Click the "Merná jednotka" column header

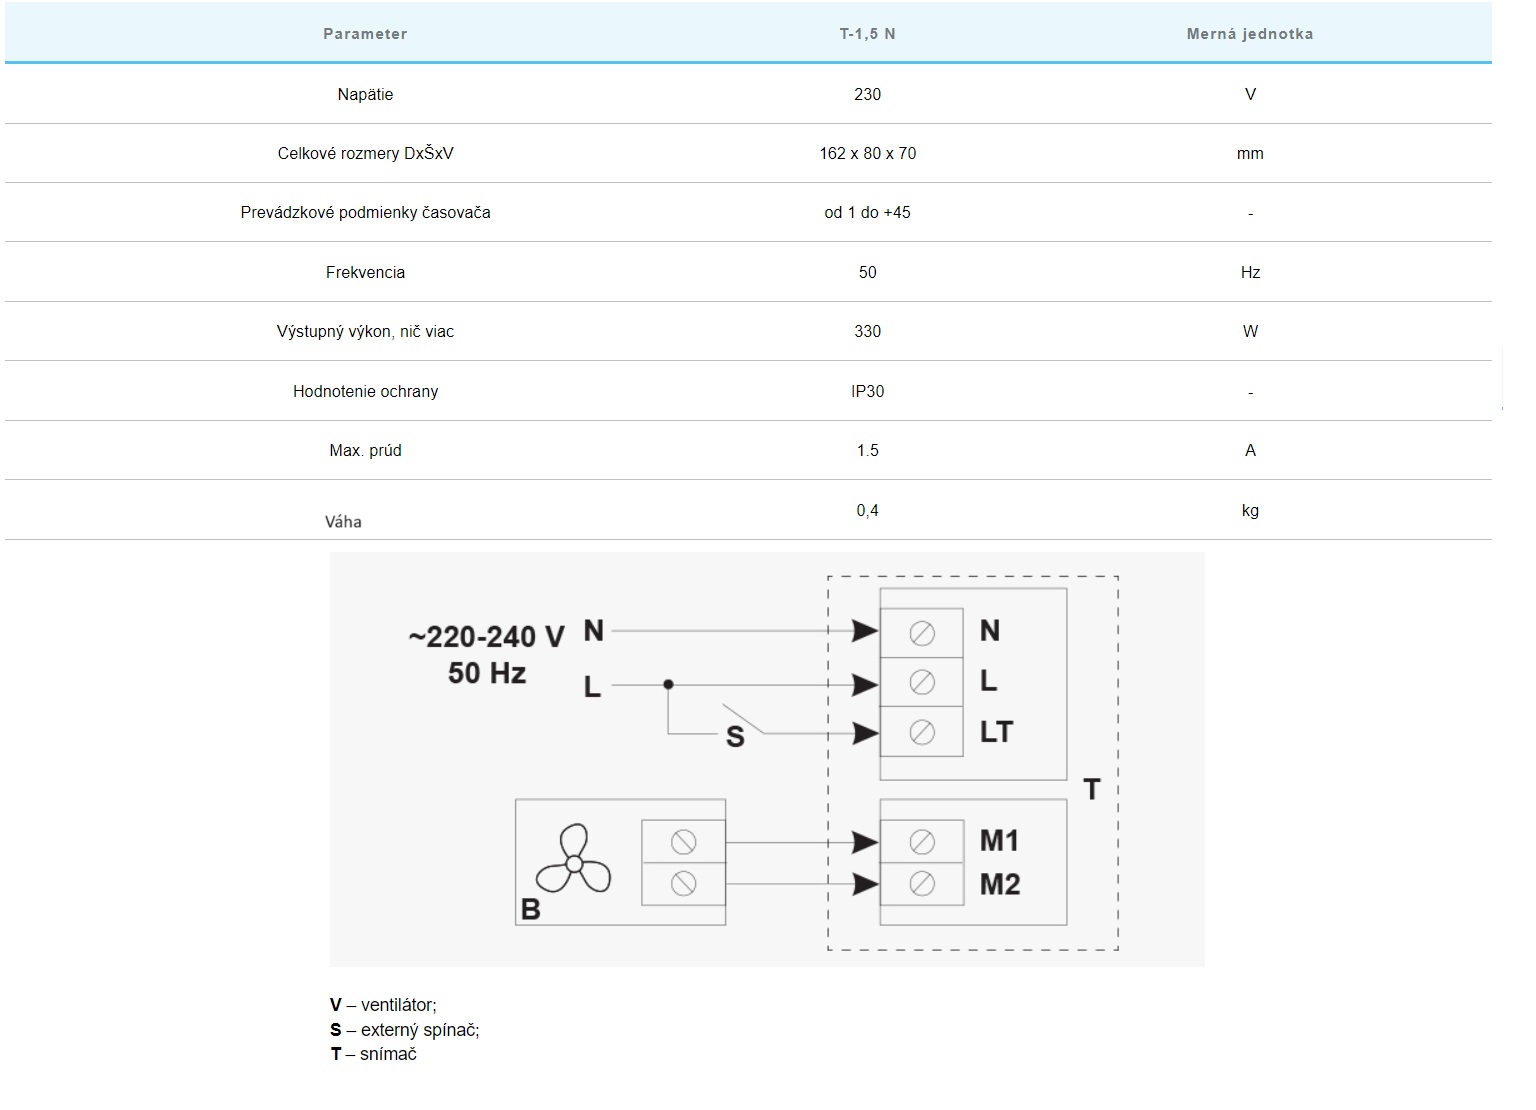pyautogui.click(x=1249, y=34)
